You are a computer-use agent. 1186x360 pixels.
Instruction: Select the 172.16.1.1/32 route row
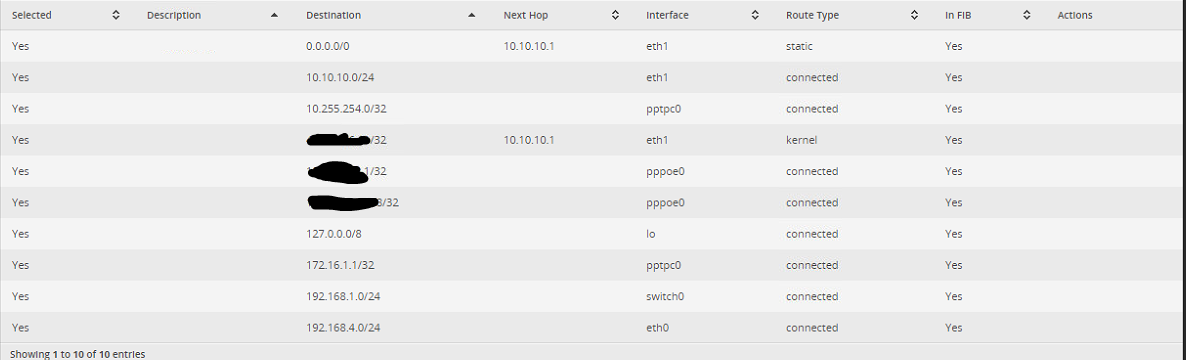click(593, 265)
